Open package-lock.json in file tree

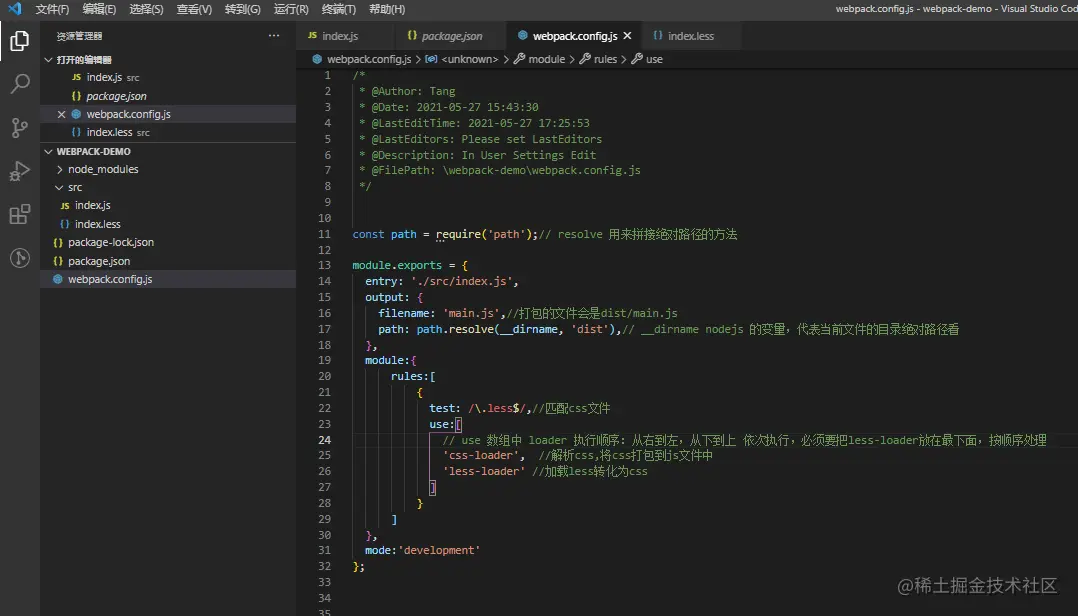point(110,243)
